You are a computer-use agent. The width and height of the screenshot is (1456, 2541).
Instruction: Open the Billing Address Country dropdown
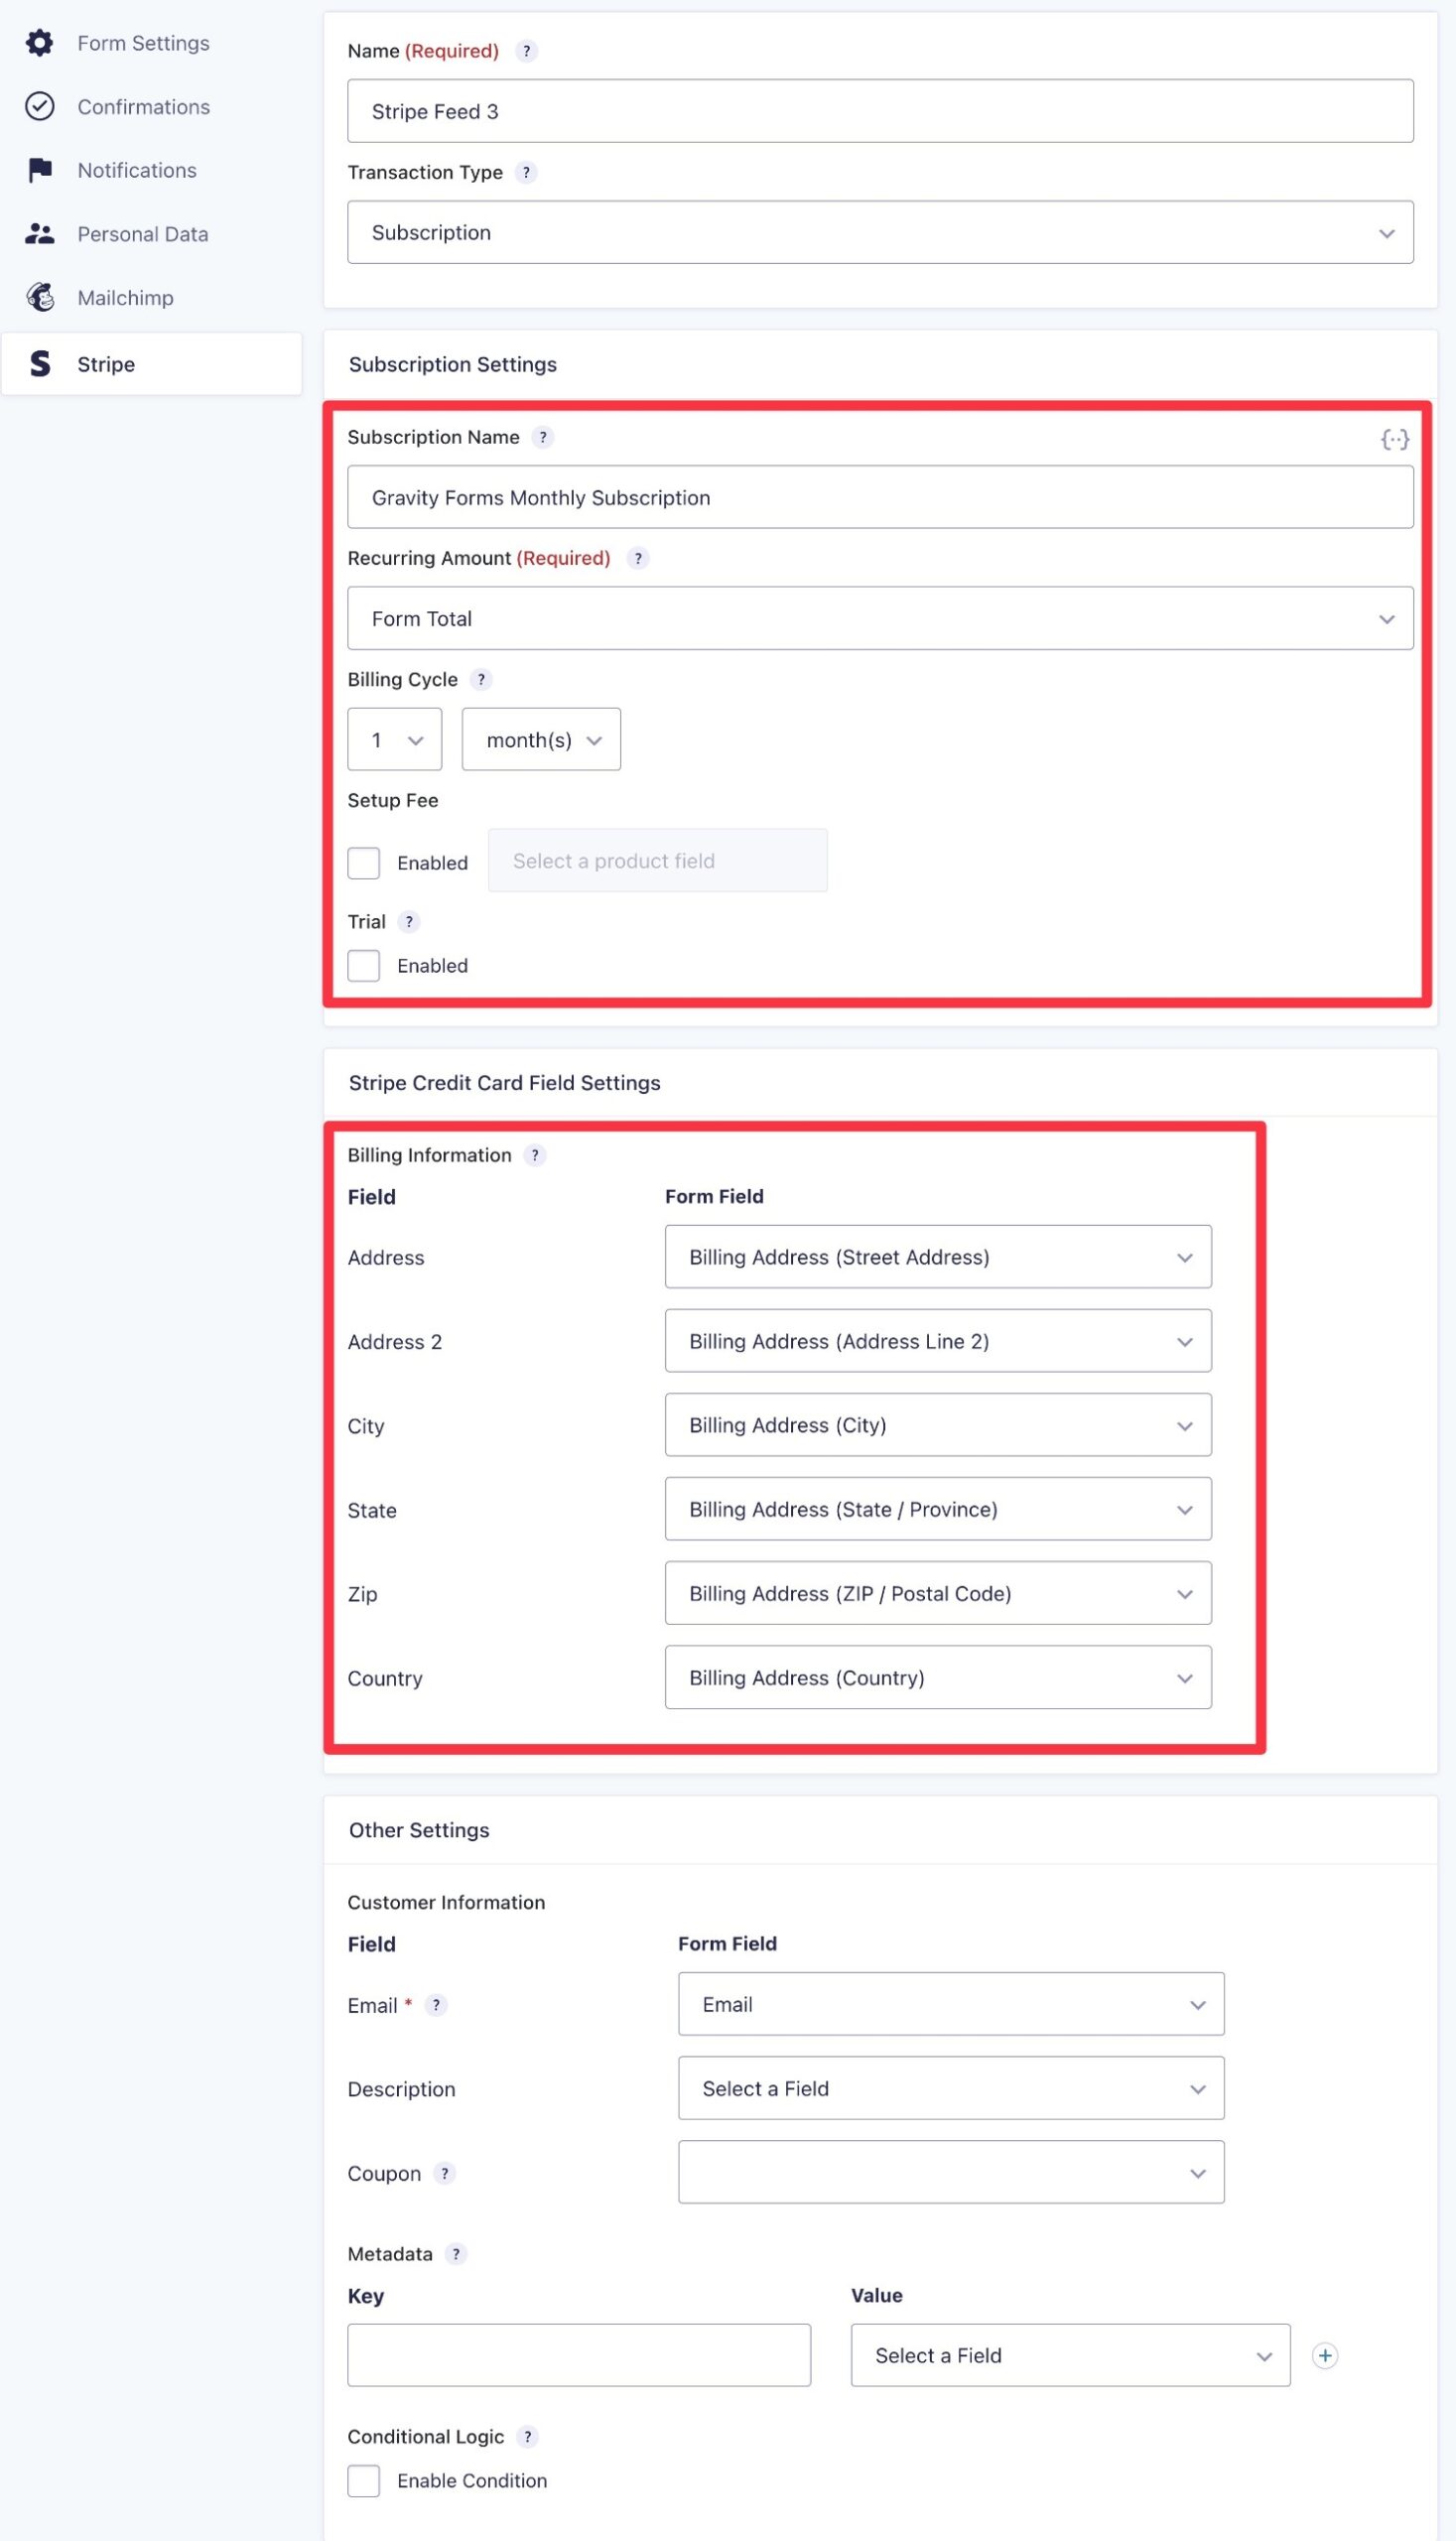[x=937, y=1678]
